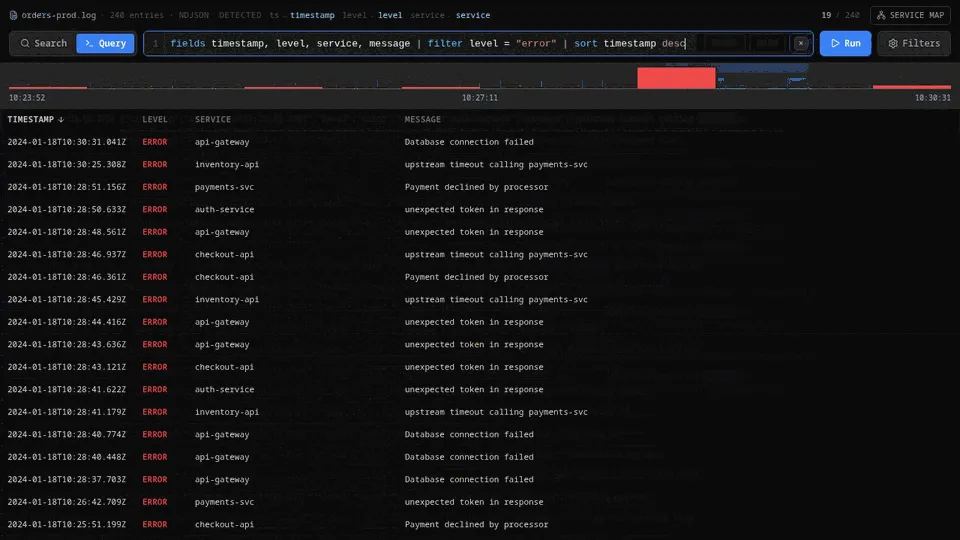Click message in the 10:26:42.709Z row
Viewport: 960px width, 540px height.
click(x=474, y=502)
